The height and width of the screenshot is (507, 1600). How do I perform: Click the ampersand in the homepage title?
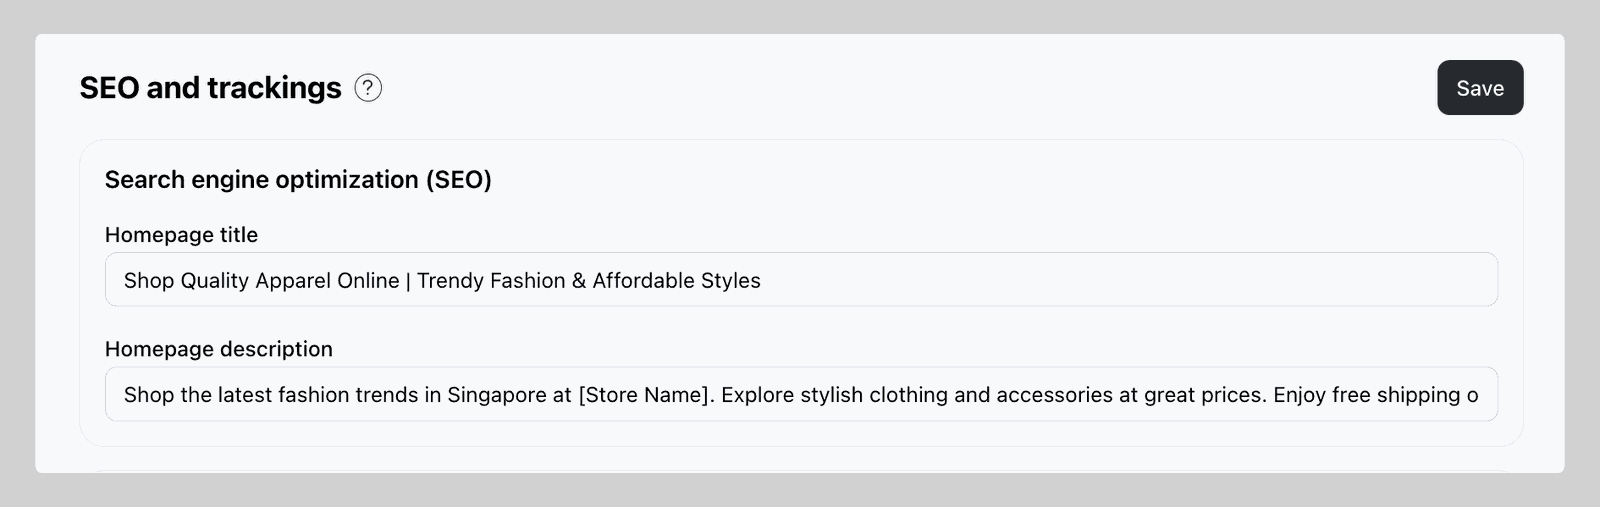pyautogui.click(x=579, y=281)
